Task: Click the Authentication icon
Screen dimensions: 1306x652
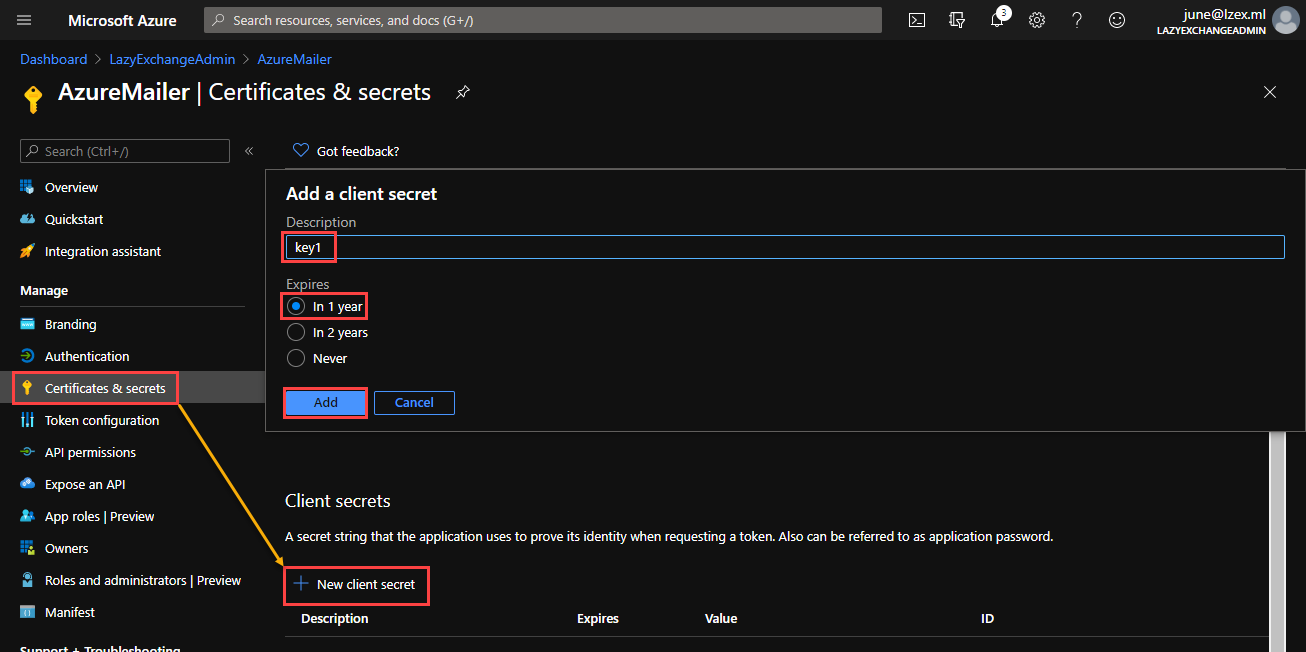Action: click(x=27, y=356)
